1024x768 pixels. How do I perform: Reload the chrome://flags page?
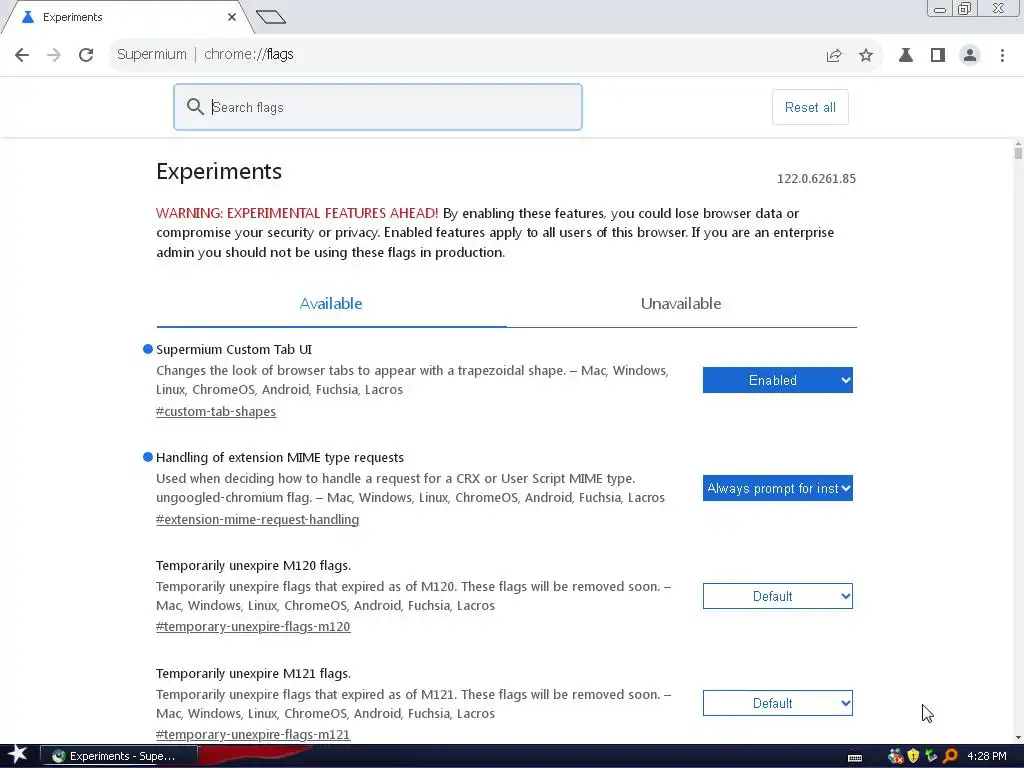click(x=86, y=55)
